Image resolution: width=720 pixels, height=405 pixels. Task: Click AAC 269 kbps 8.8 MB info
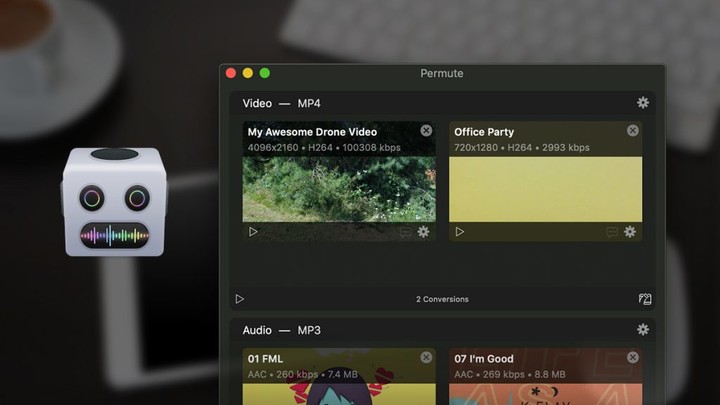(510, 374)
